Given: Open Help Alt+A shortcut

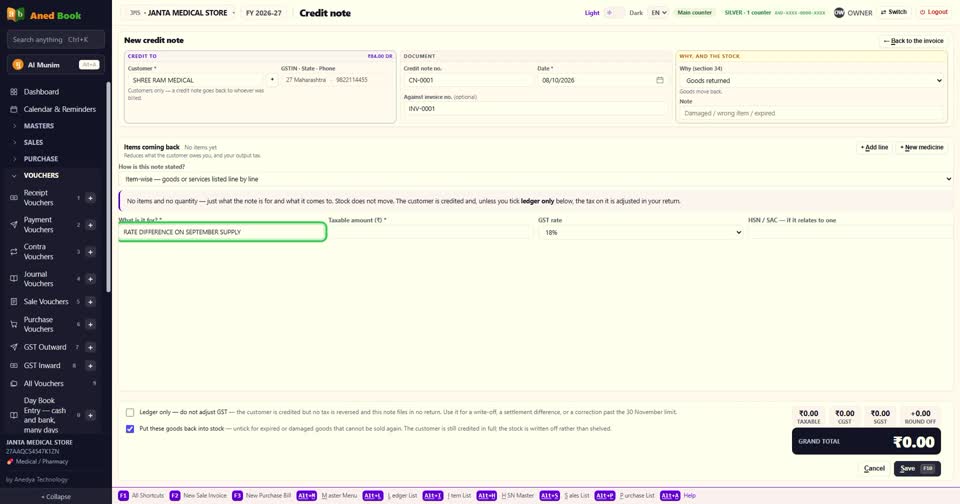Looking at the screenshot, I should click(678, 495).
